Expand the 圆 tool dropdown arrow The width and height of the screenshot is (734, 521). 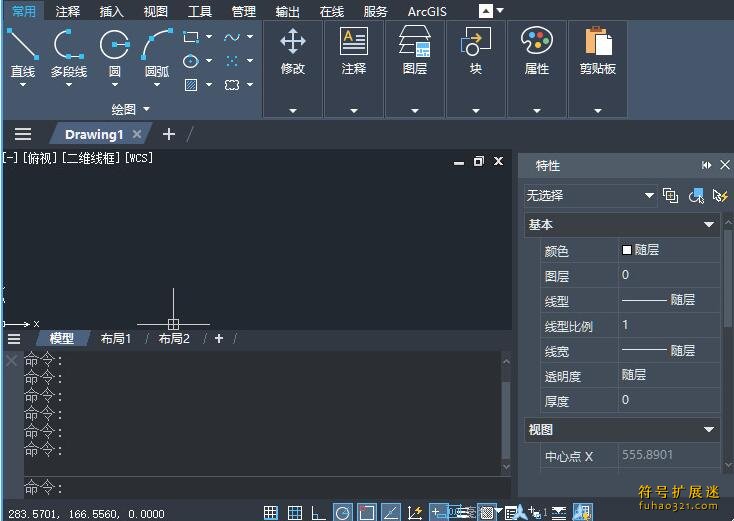(x=115, y=85)
